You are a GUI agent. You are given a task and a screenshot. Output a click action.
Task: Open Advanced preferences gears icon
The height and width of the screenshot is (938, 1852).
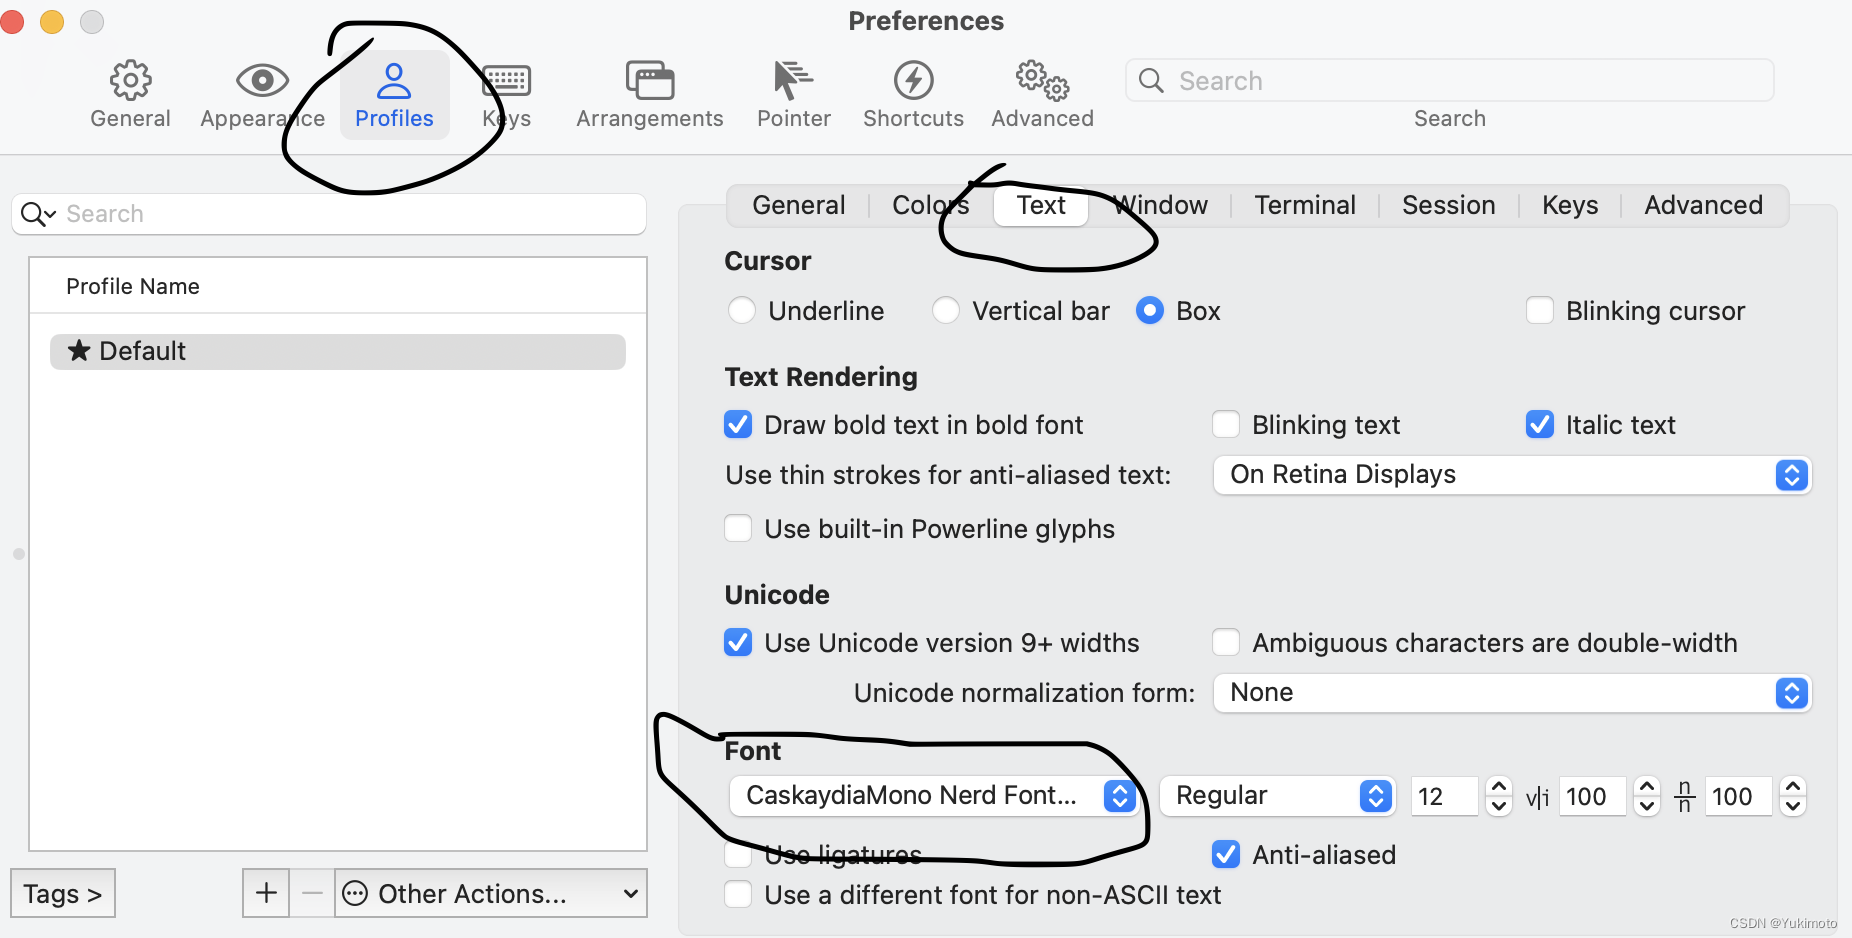pyautogui.click(x=1042, y=80)
